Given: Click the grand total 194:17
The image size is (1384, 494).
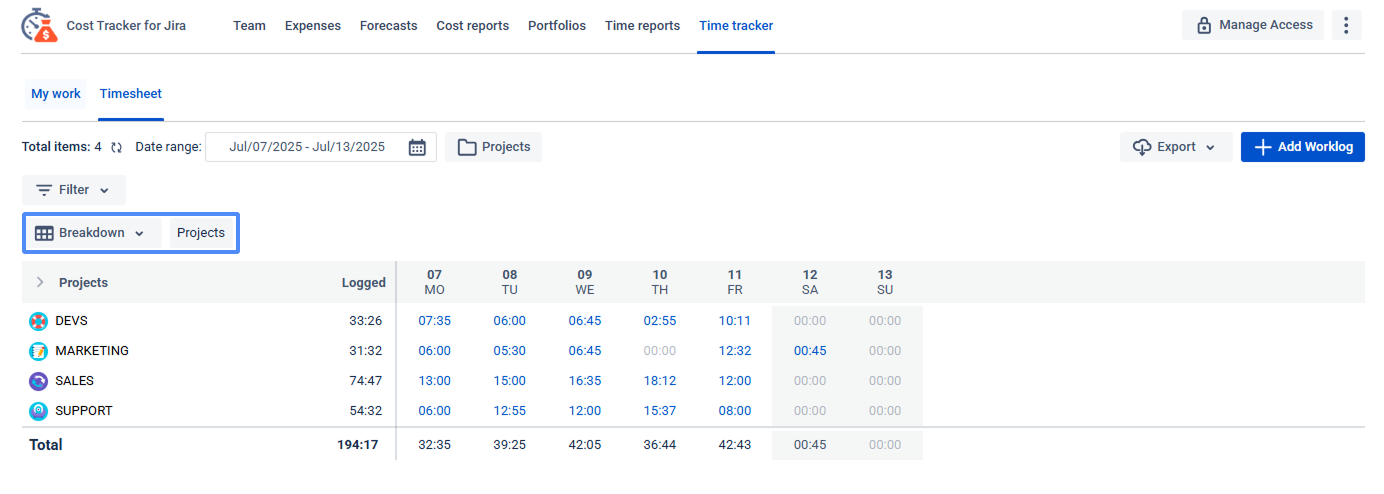Looking at the screenshot, I should click(358, 445).
